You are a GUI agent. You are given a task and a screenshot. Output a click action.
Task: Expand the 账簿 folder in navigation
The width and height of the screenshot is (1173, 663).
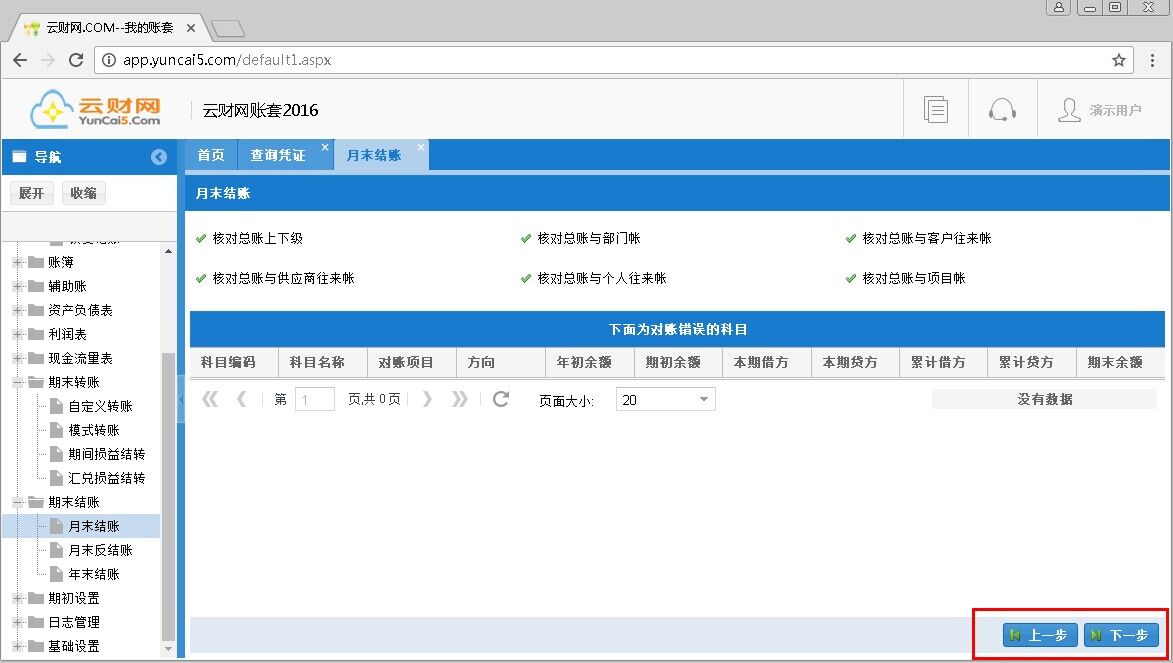pos(18,262)
